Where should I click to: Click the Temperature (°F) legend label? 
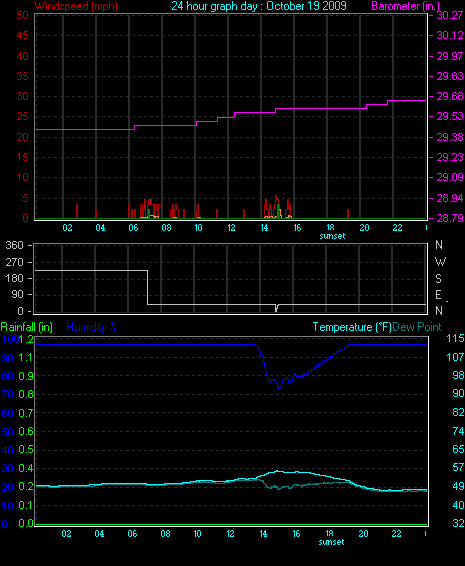[352, 327]
